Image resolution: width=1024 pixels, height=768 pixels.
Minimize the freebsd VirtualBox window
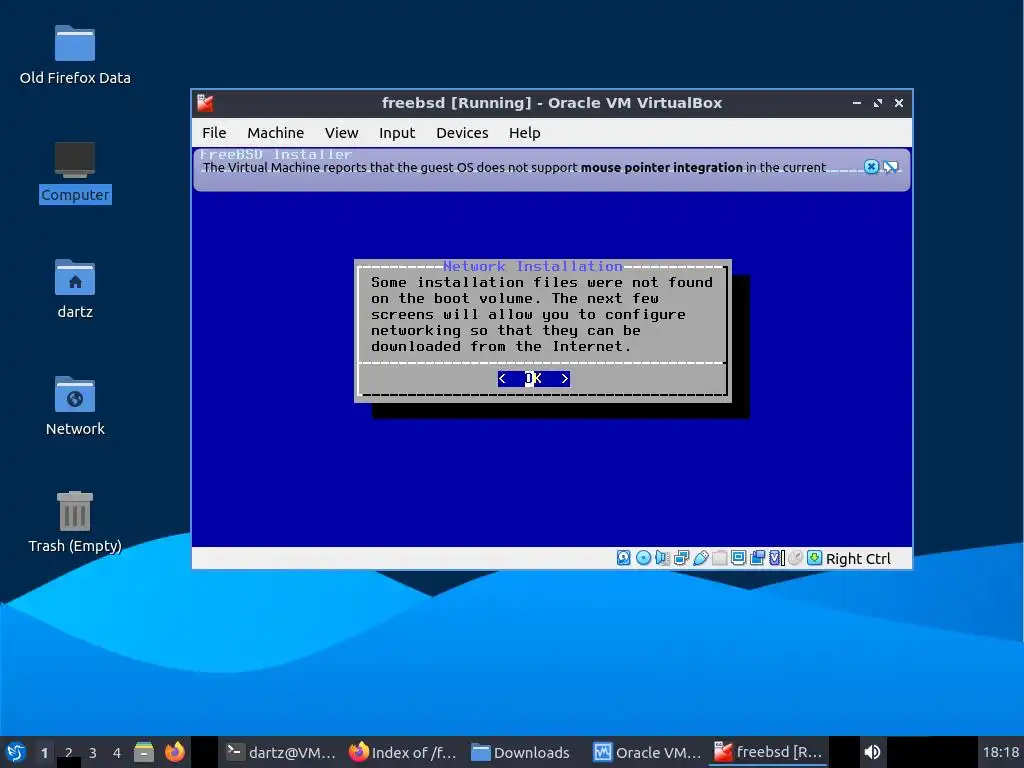pyautogui.click(x=857, y=103)
